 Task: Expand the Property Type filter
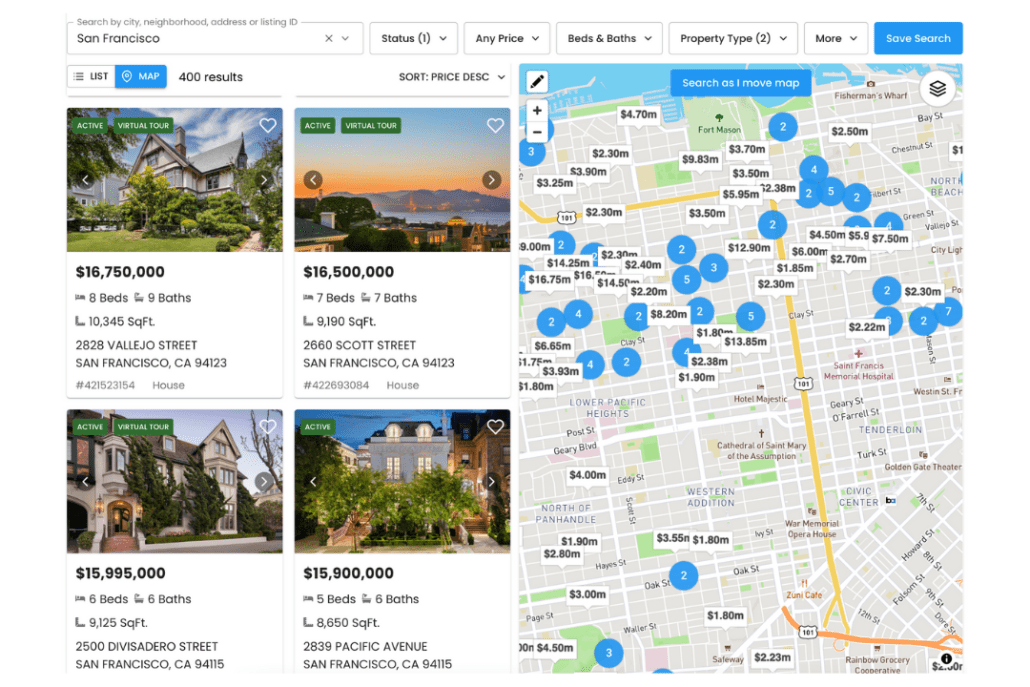[x=732, y=38]
